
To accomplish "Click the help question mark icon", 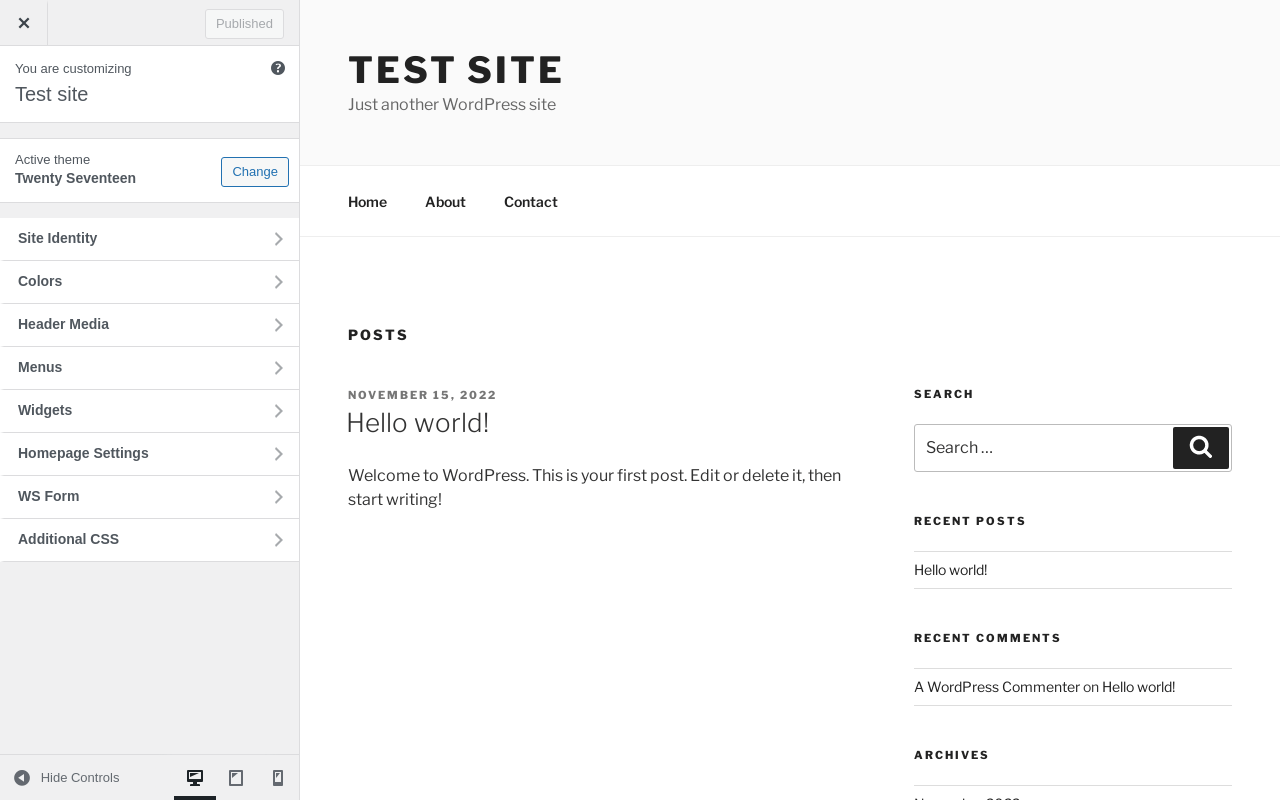I will [278, 68].
